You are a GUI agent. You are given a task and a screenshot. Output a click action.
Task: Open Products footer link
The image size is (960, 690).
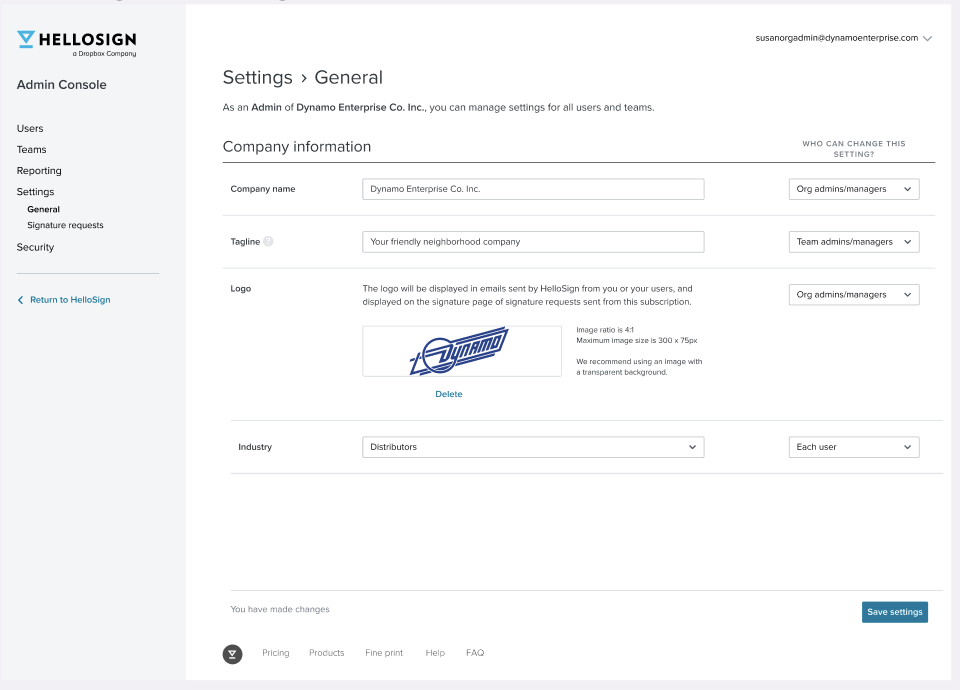click(x=326, y=653)
